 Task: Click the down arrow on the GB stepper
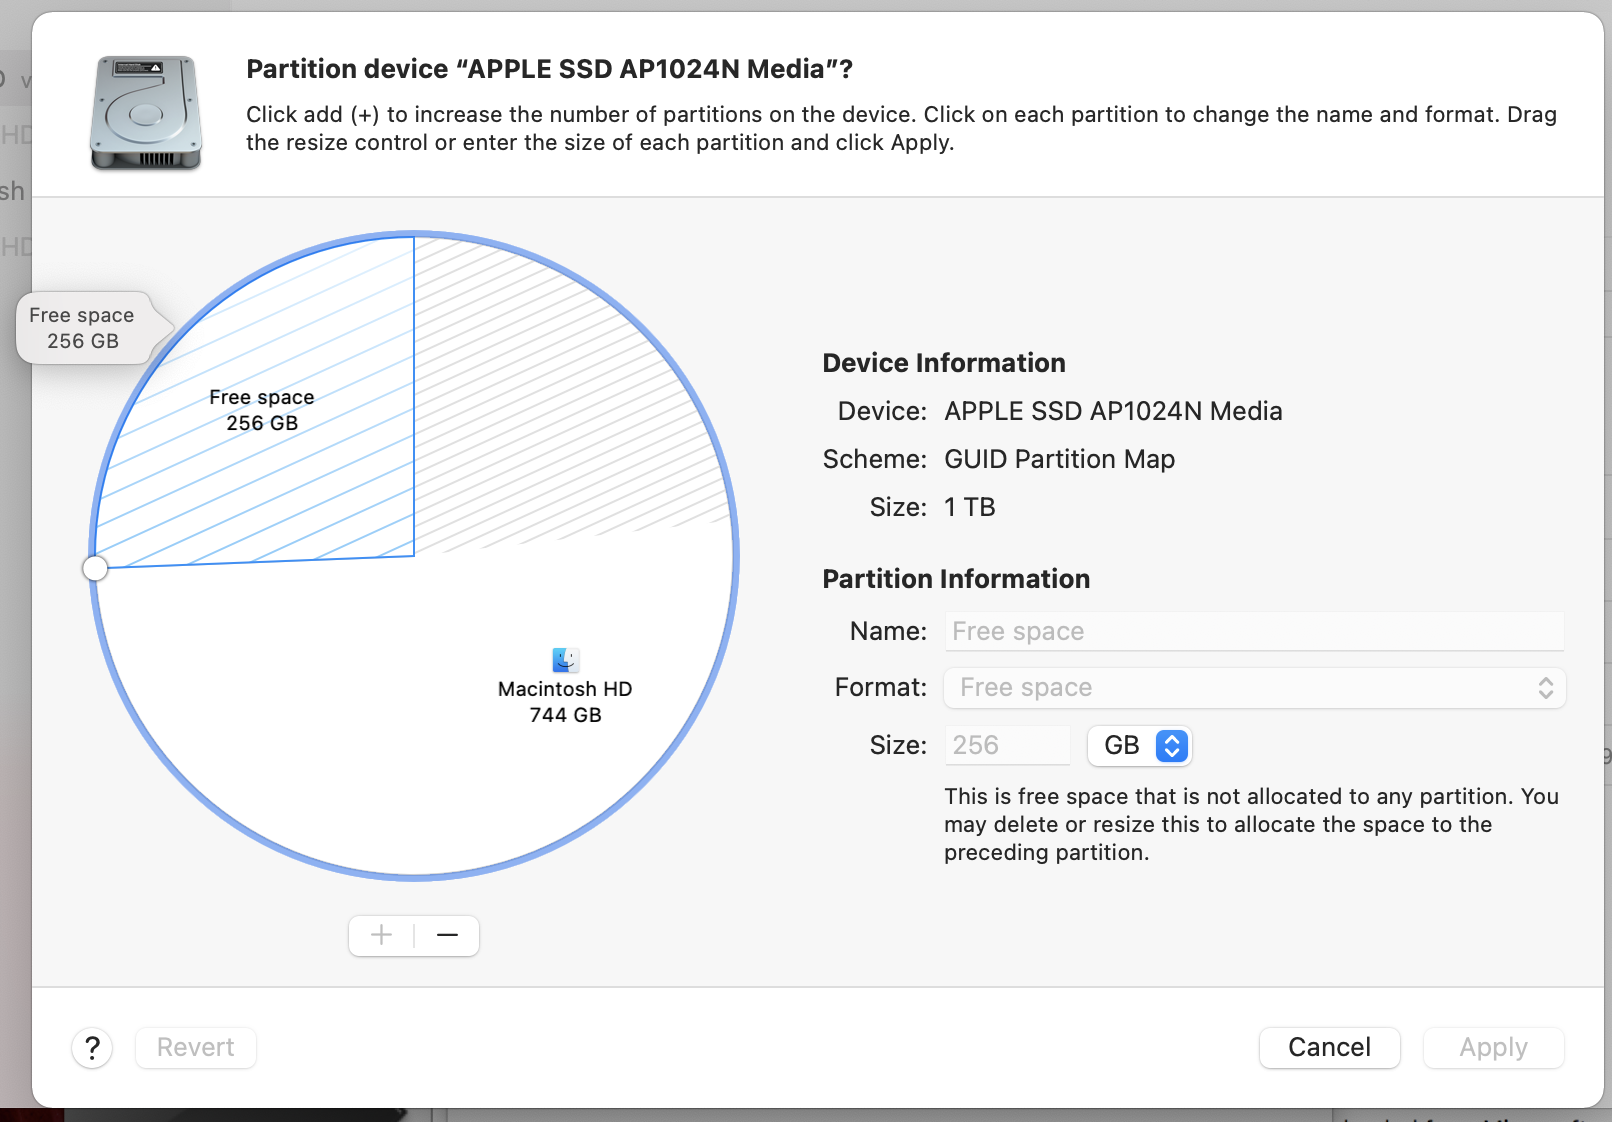(x=1170, y=753)
